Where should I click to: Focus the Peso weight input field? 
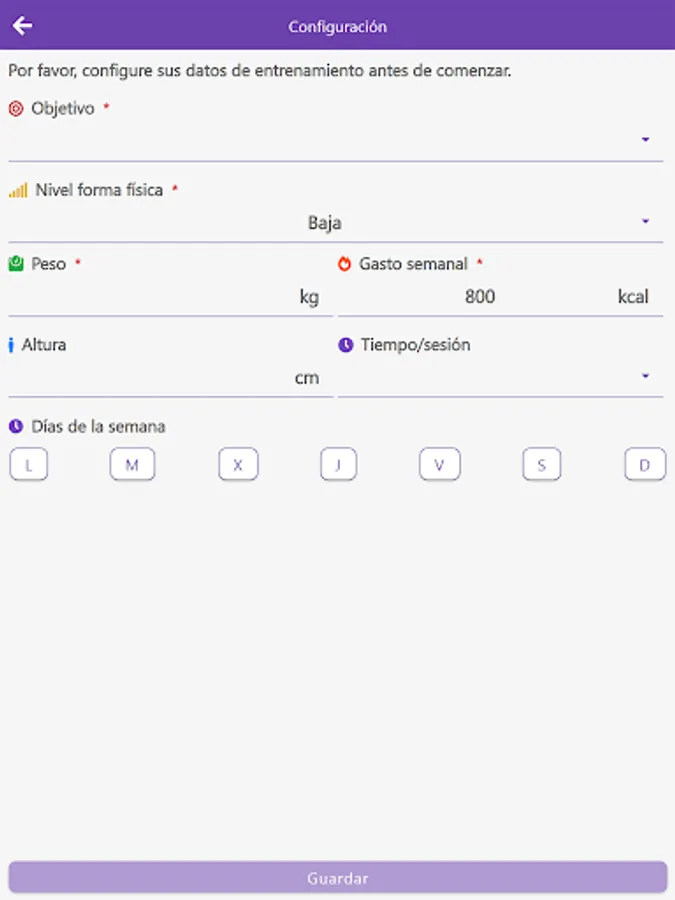150,297
